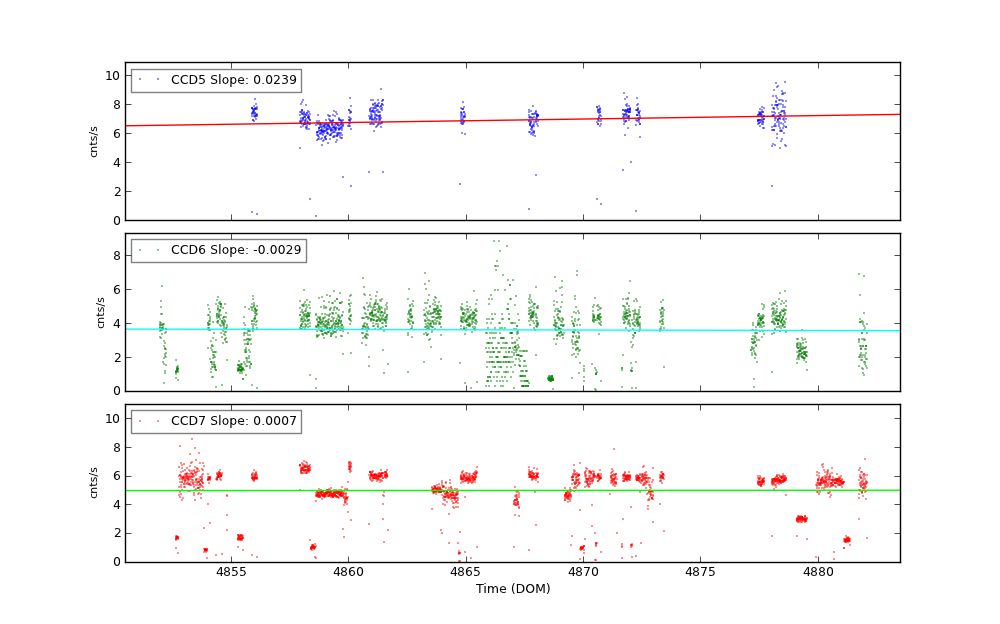Click the cnts/s y-axis label of the CCD5 panel
The image size is (1000, 624).
[x=94, y=141]
